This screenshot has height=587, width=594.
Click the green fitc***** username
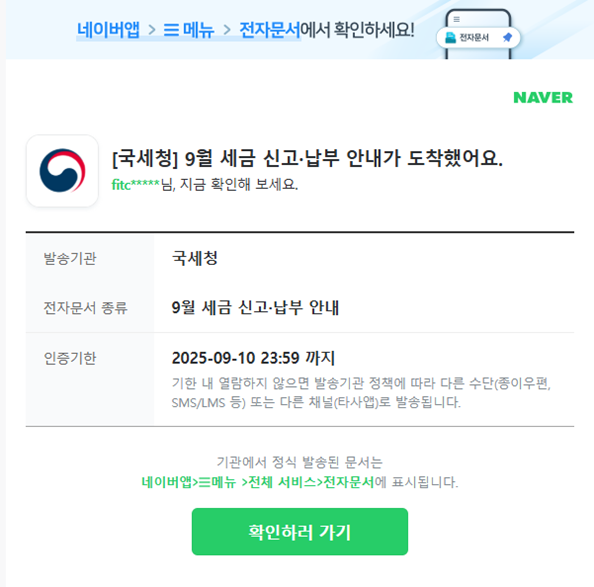coord(136,184)
